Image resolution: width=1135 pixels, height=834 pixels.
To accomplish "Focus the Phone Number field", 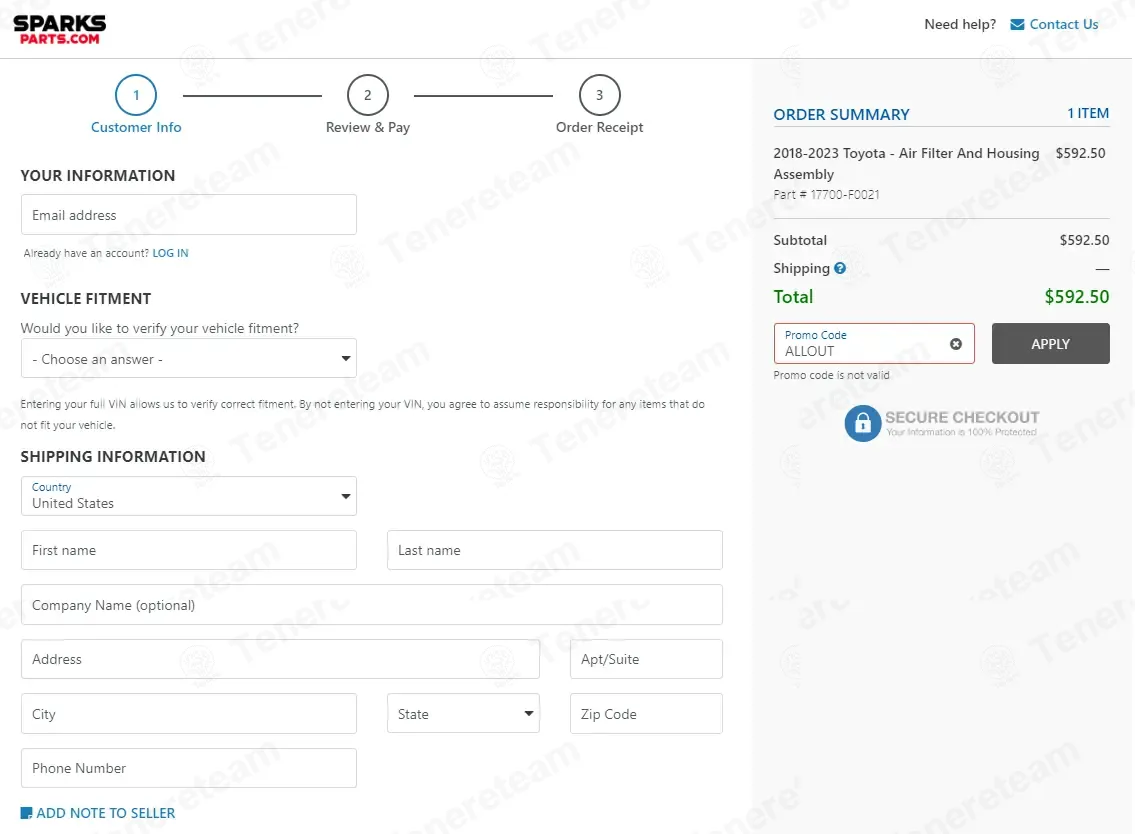I will 189,768.
